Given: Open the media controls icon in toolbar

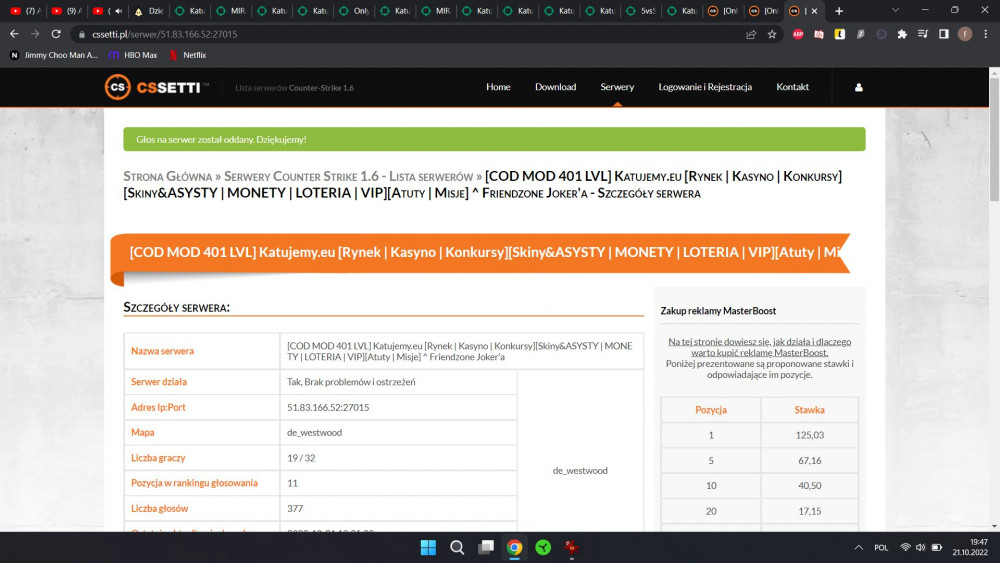Looking at the screenshot, I should [923, 34].
